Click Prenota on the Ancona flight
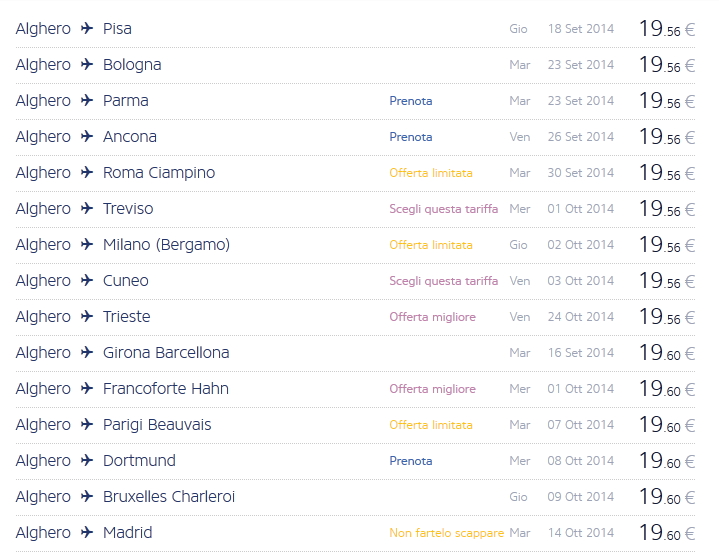Viewport: 719px width, 559px height. [411, 137]
